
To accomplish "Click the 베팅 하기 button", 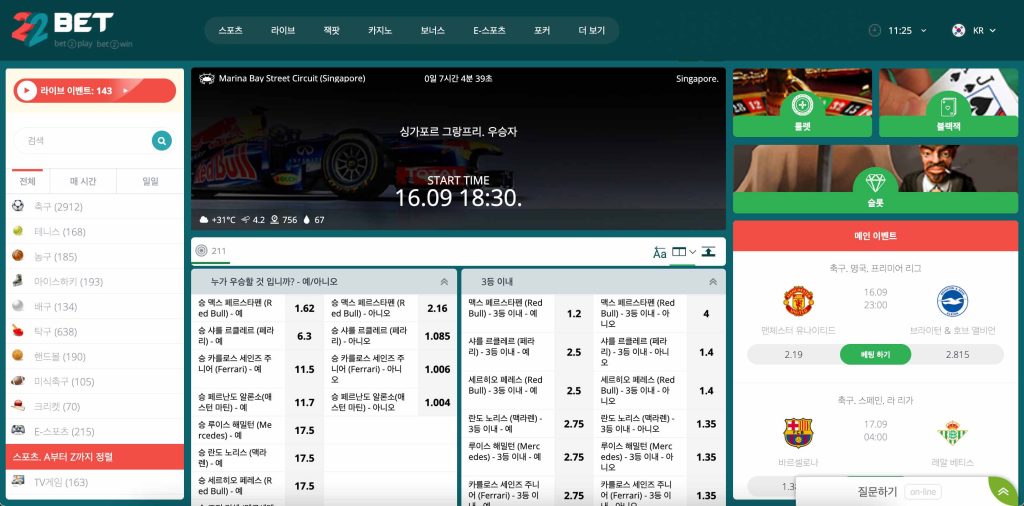I will [875, 355].
